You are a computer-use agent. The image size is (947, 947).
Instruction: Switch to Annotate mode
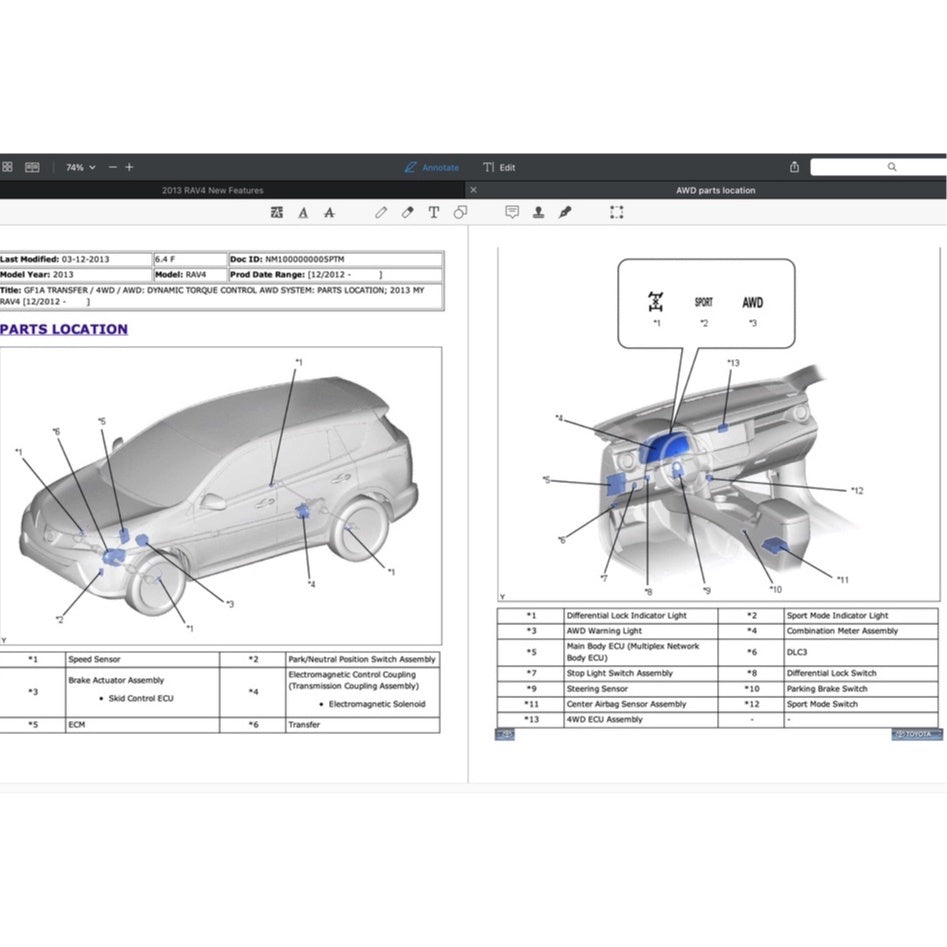point(431,167)
